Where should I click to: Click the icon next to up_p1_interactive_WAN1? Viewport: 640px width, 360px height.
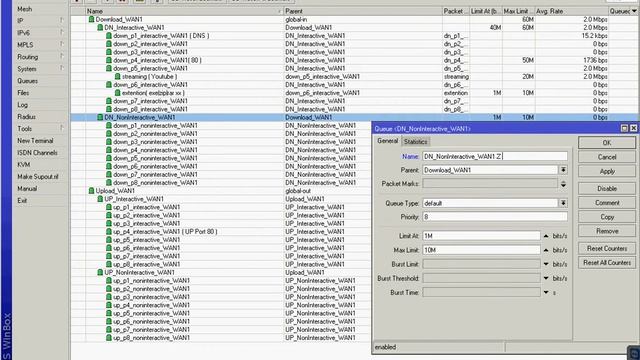tap(109, 207)
